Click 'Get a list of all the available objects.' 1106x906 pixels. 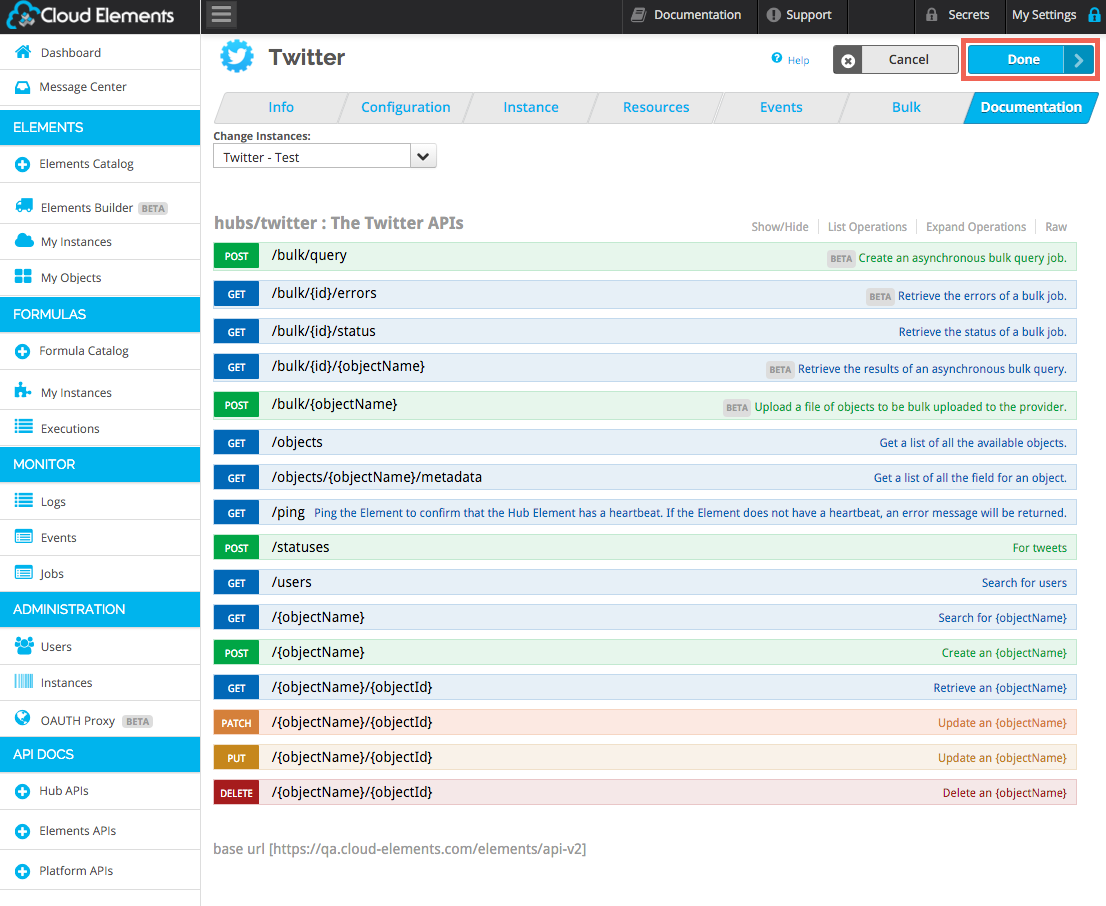coord(973,443)
